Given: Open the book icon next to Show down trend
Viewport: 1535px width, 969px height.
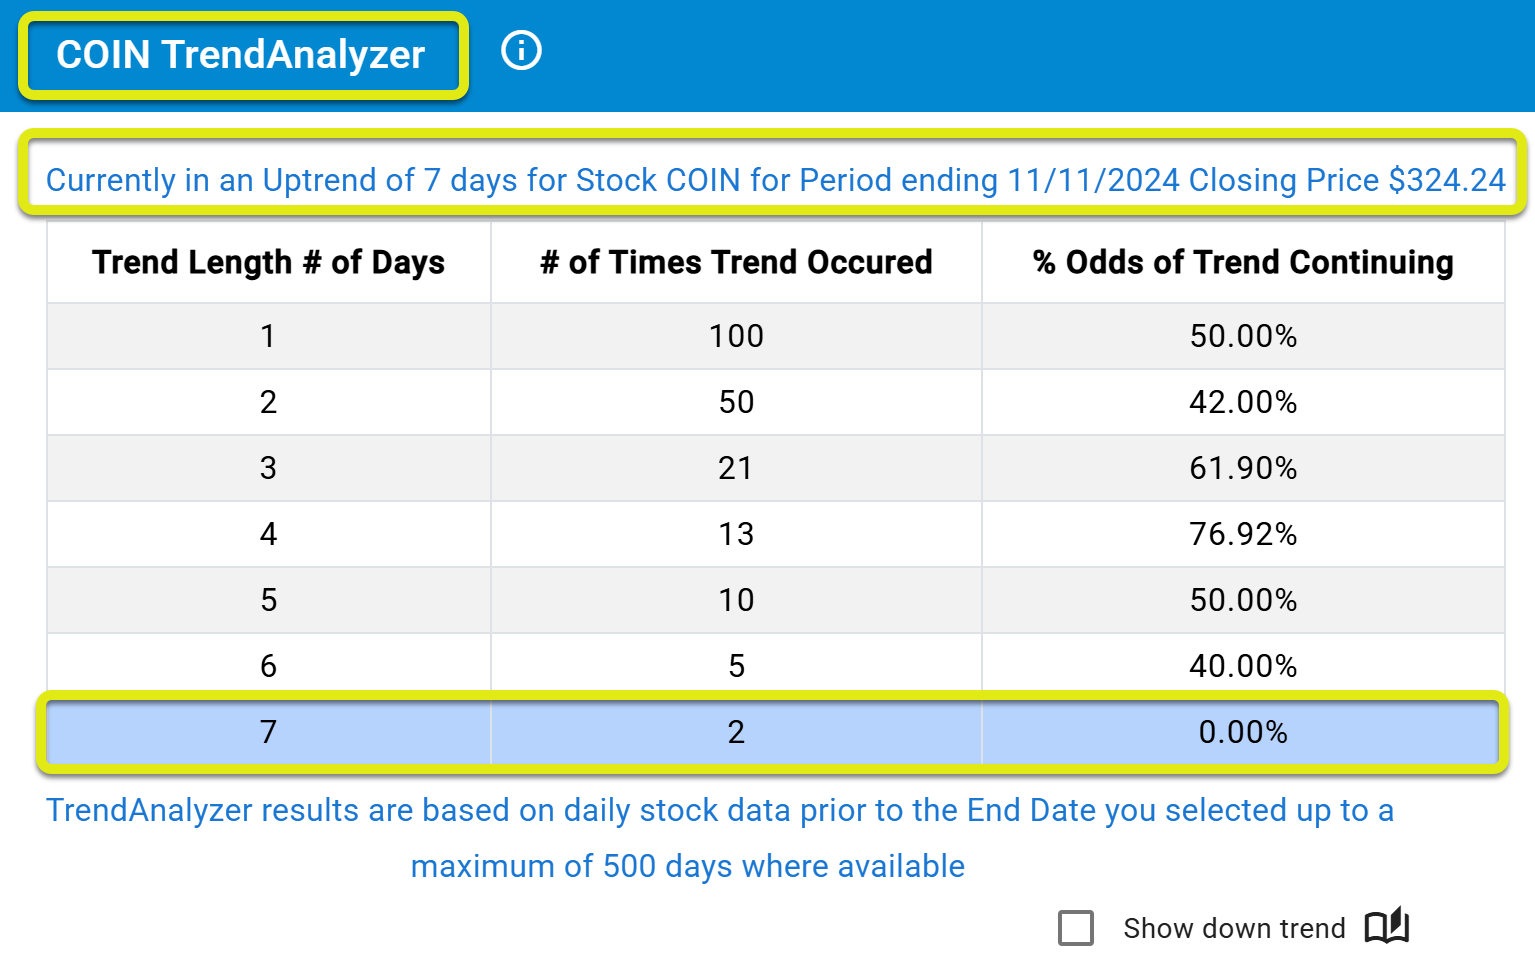Looking at the screenshot, I should click(1387, 927).
